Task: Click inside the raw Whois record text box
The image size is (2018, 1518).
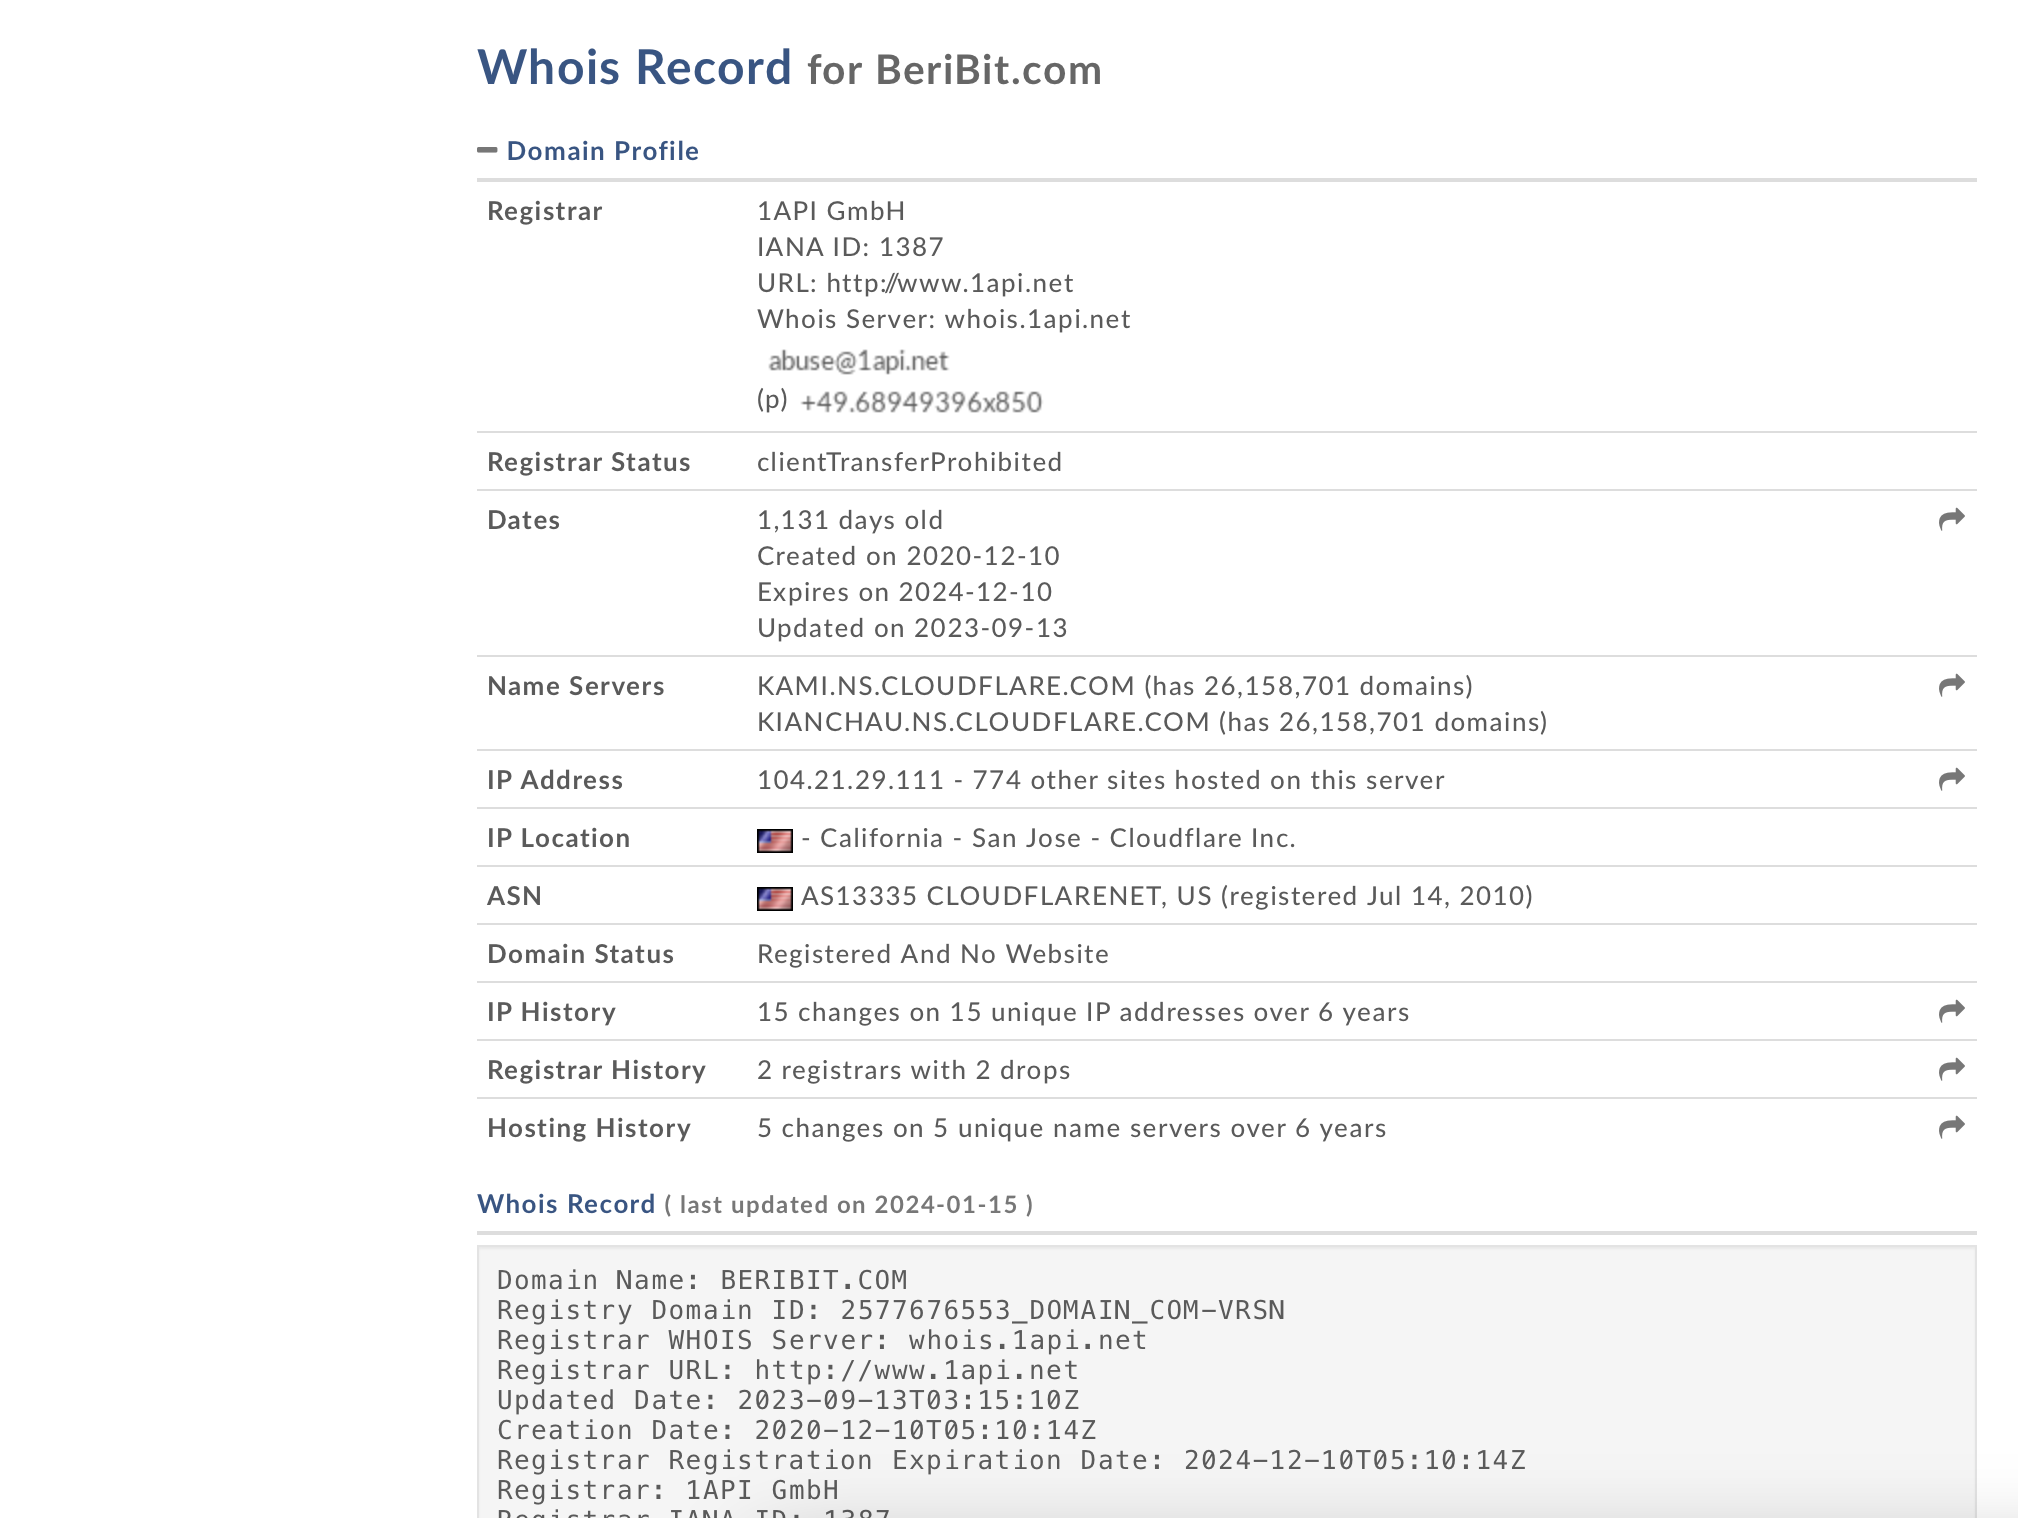Action: 1225,1385
